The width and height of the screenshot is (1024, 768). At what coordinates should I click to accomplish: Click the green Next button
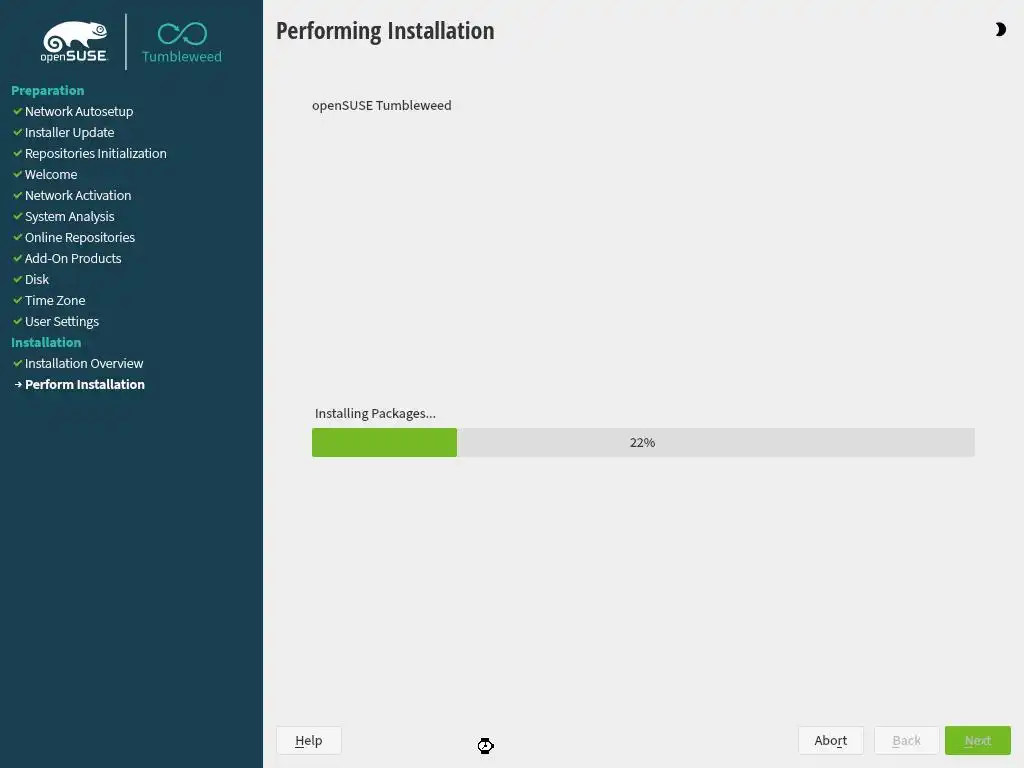pyautogui.click(x=978, y=741)
